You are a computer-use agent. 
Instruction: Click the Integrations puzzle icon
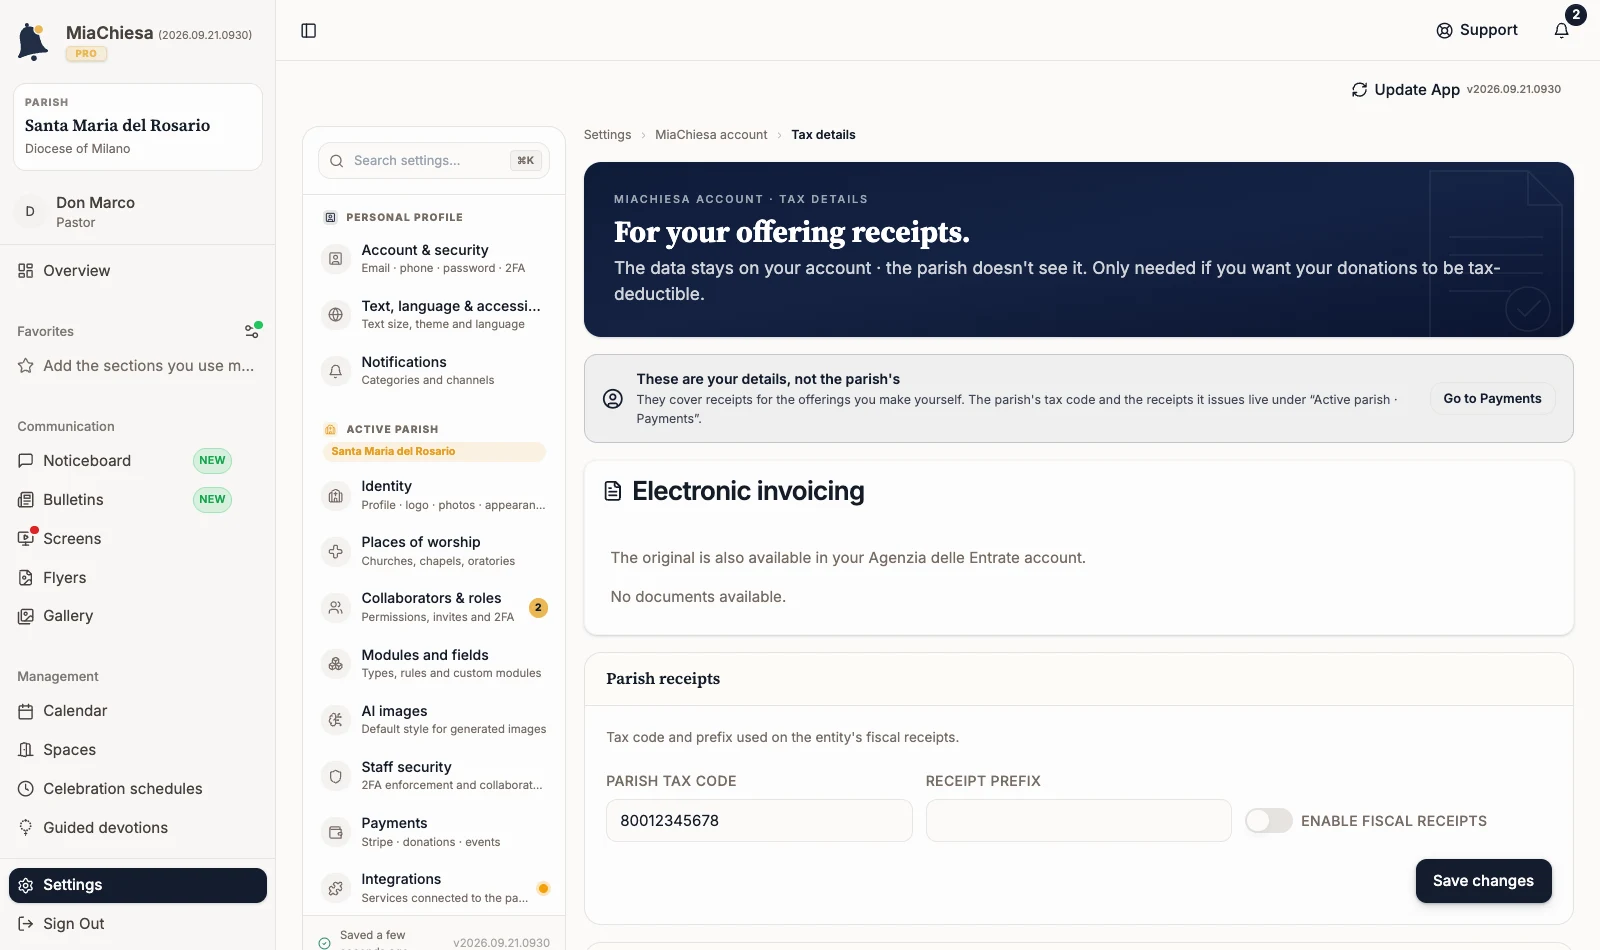(336, 889)
